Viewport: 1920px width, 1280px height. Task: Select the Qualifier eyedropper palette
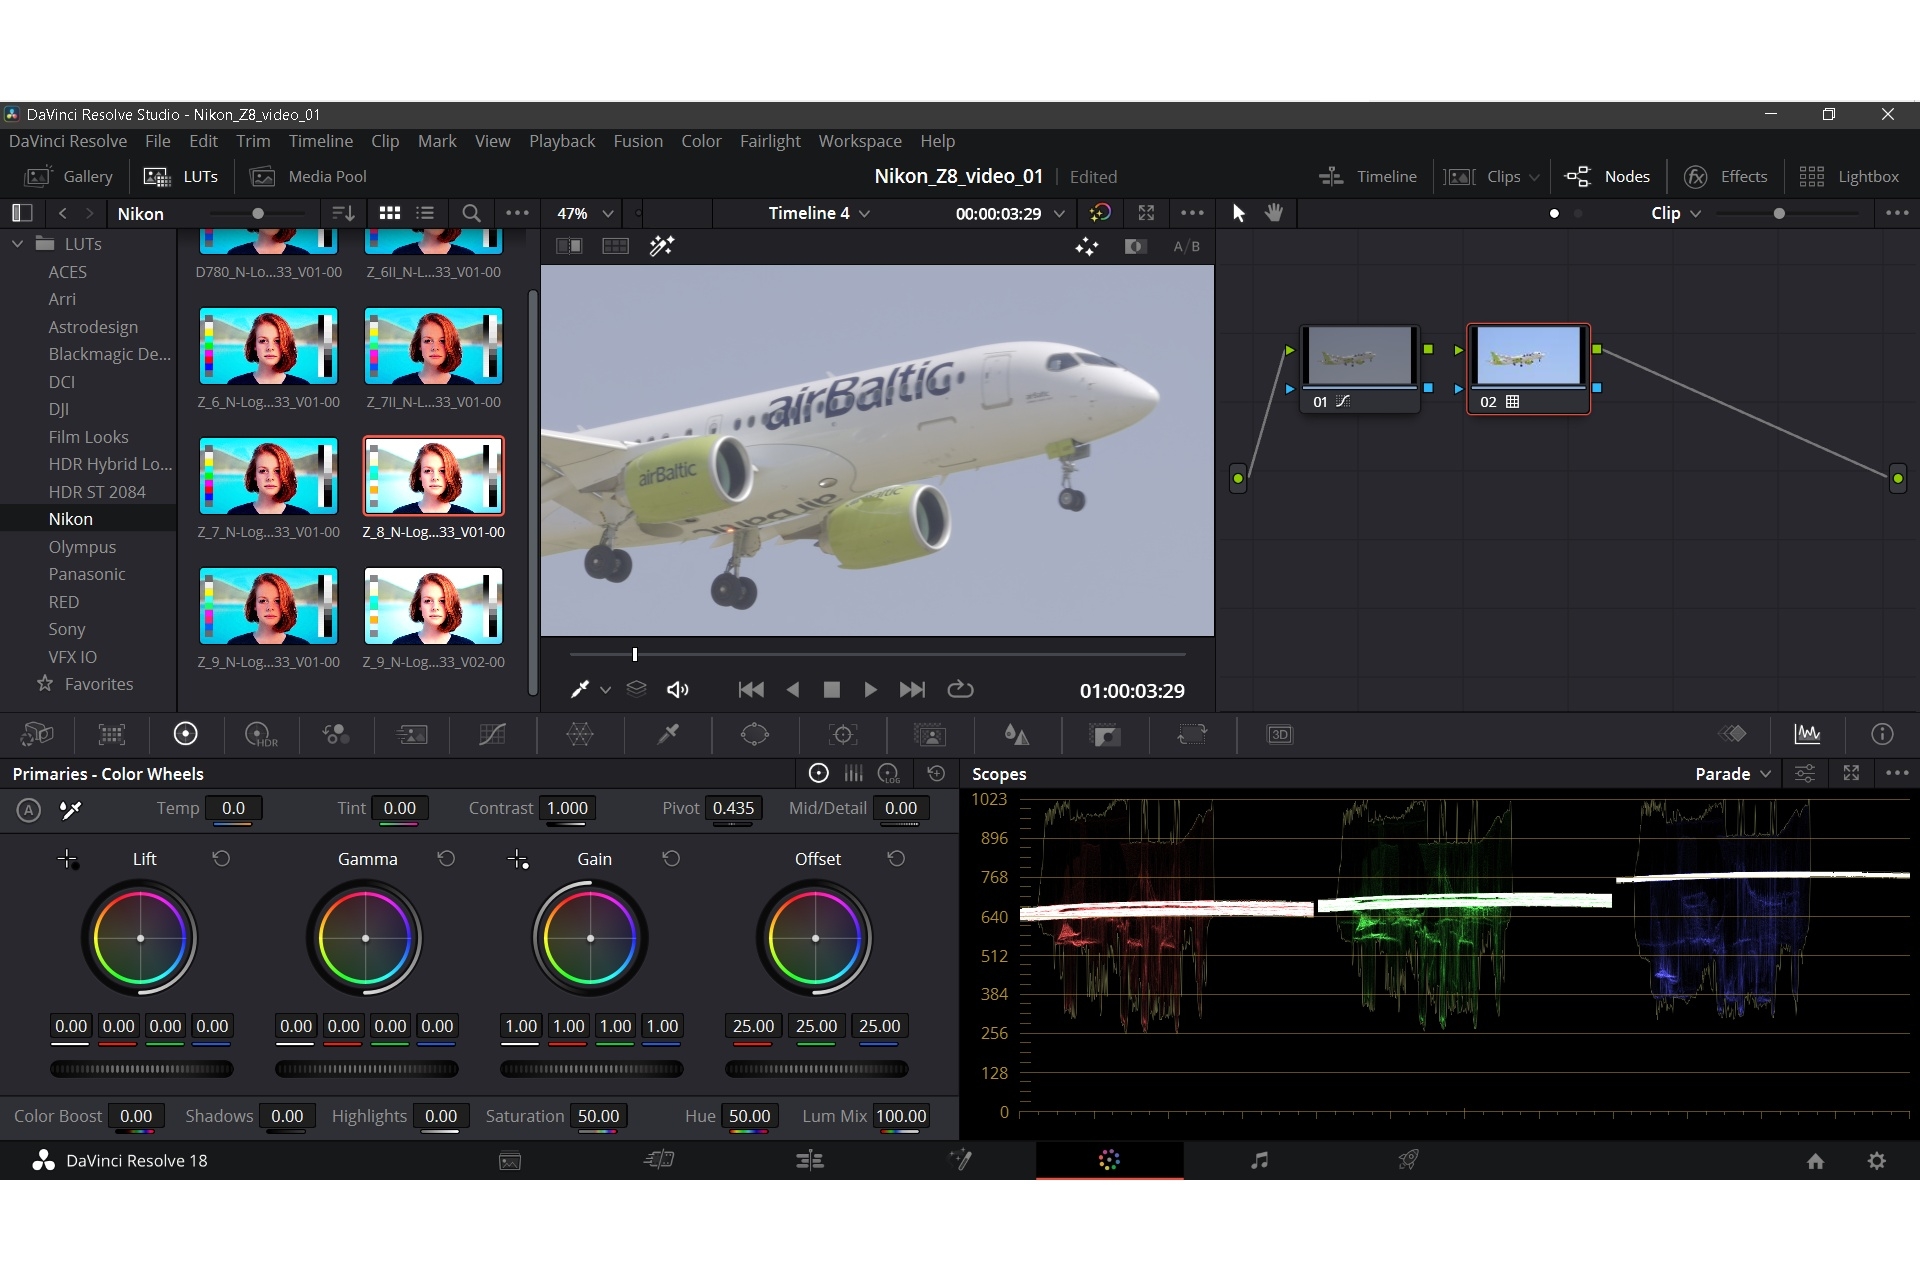tap(668, 735)
